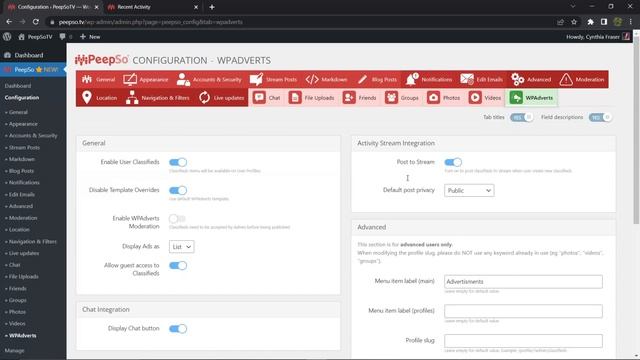640x360 pixels.
Task: Open the Edit Emails envelope icon
Action: [467, 79]
